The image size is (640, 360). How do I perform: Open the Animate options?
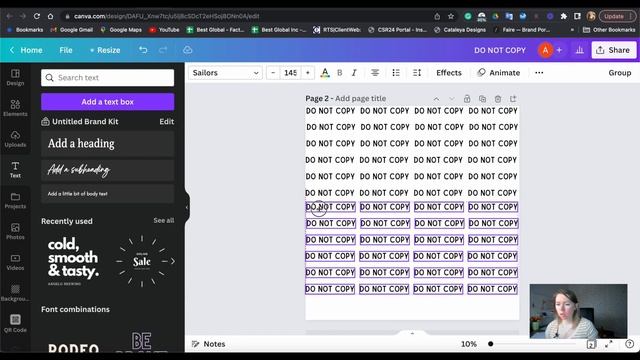coord(499,73)
